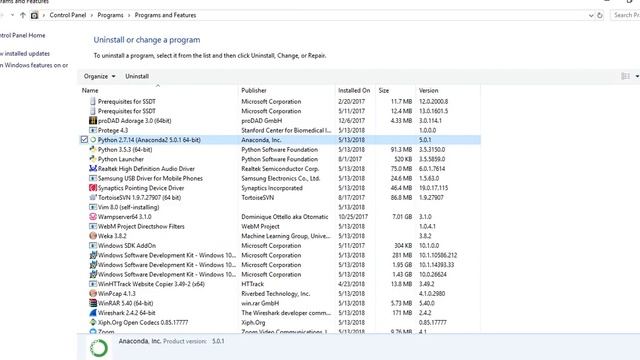
Task: Click the Realtek High Definition Audio Driver icon
Action: [x=93, y=169]
